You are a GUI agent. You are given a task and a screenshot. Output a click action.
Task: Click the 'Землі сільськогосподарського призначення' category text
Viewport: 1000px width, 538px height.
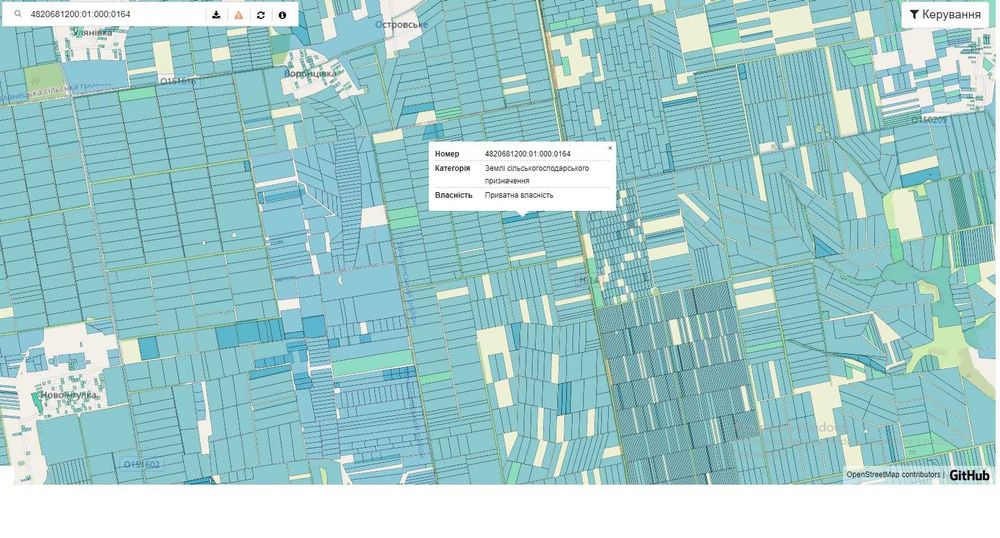point(536,175)
